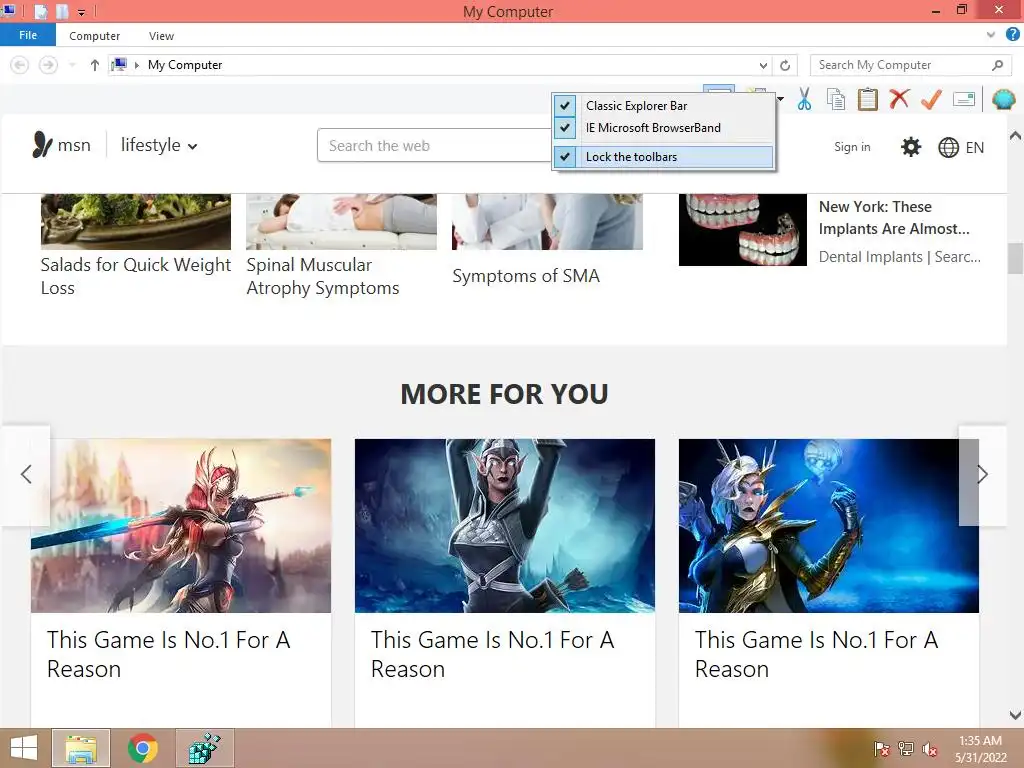
Task: Click the quick access New Folder icon
Action: click(x=62, y=11)
